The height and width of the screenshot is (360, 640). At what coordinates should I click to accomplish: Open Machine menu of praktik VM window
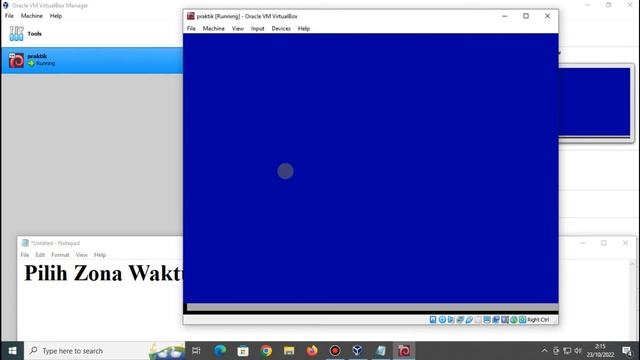click(213, 29)
